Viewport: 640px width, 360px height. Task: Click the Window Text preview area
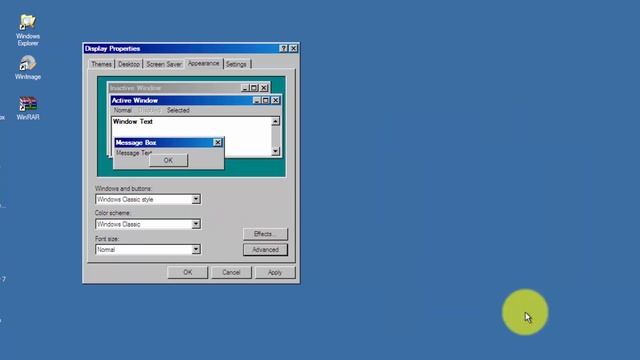[191, 137]
